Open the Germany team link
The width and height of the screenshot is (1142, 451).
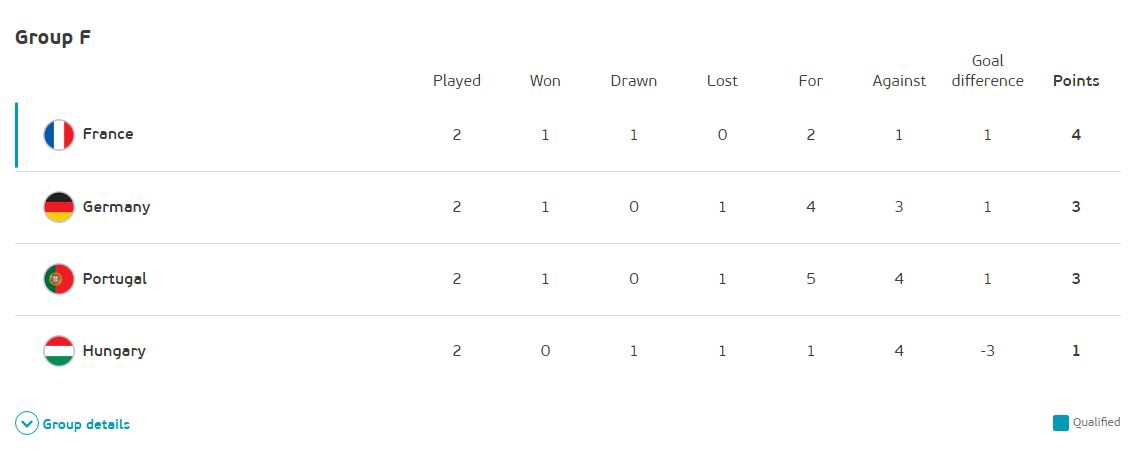(x=116, y=207)
